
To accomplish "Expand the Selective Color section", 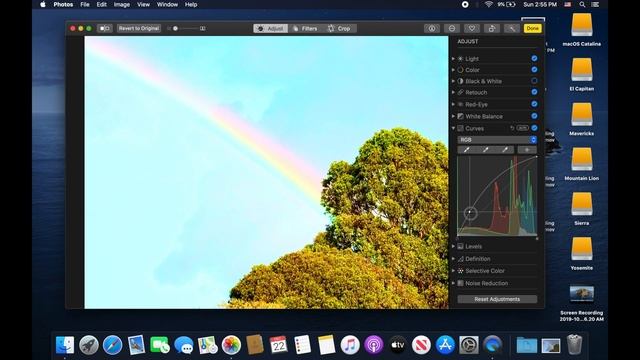I will point(453,271).
